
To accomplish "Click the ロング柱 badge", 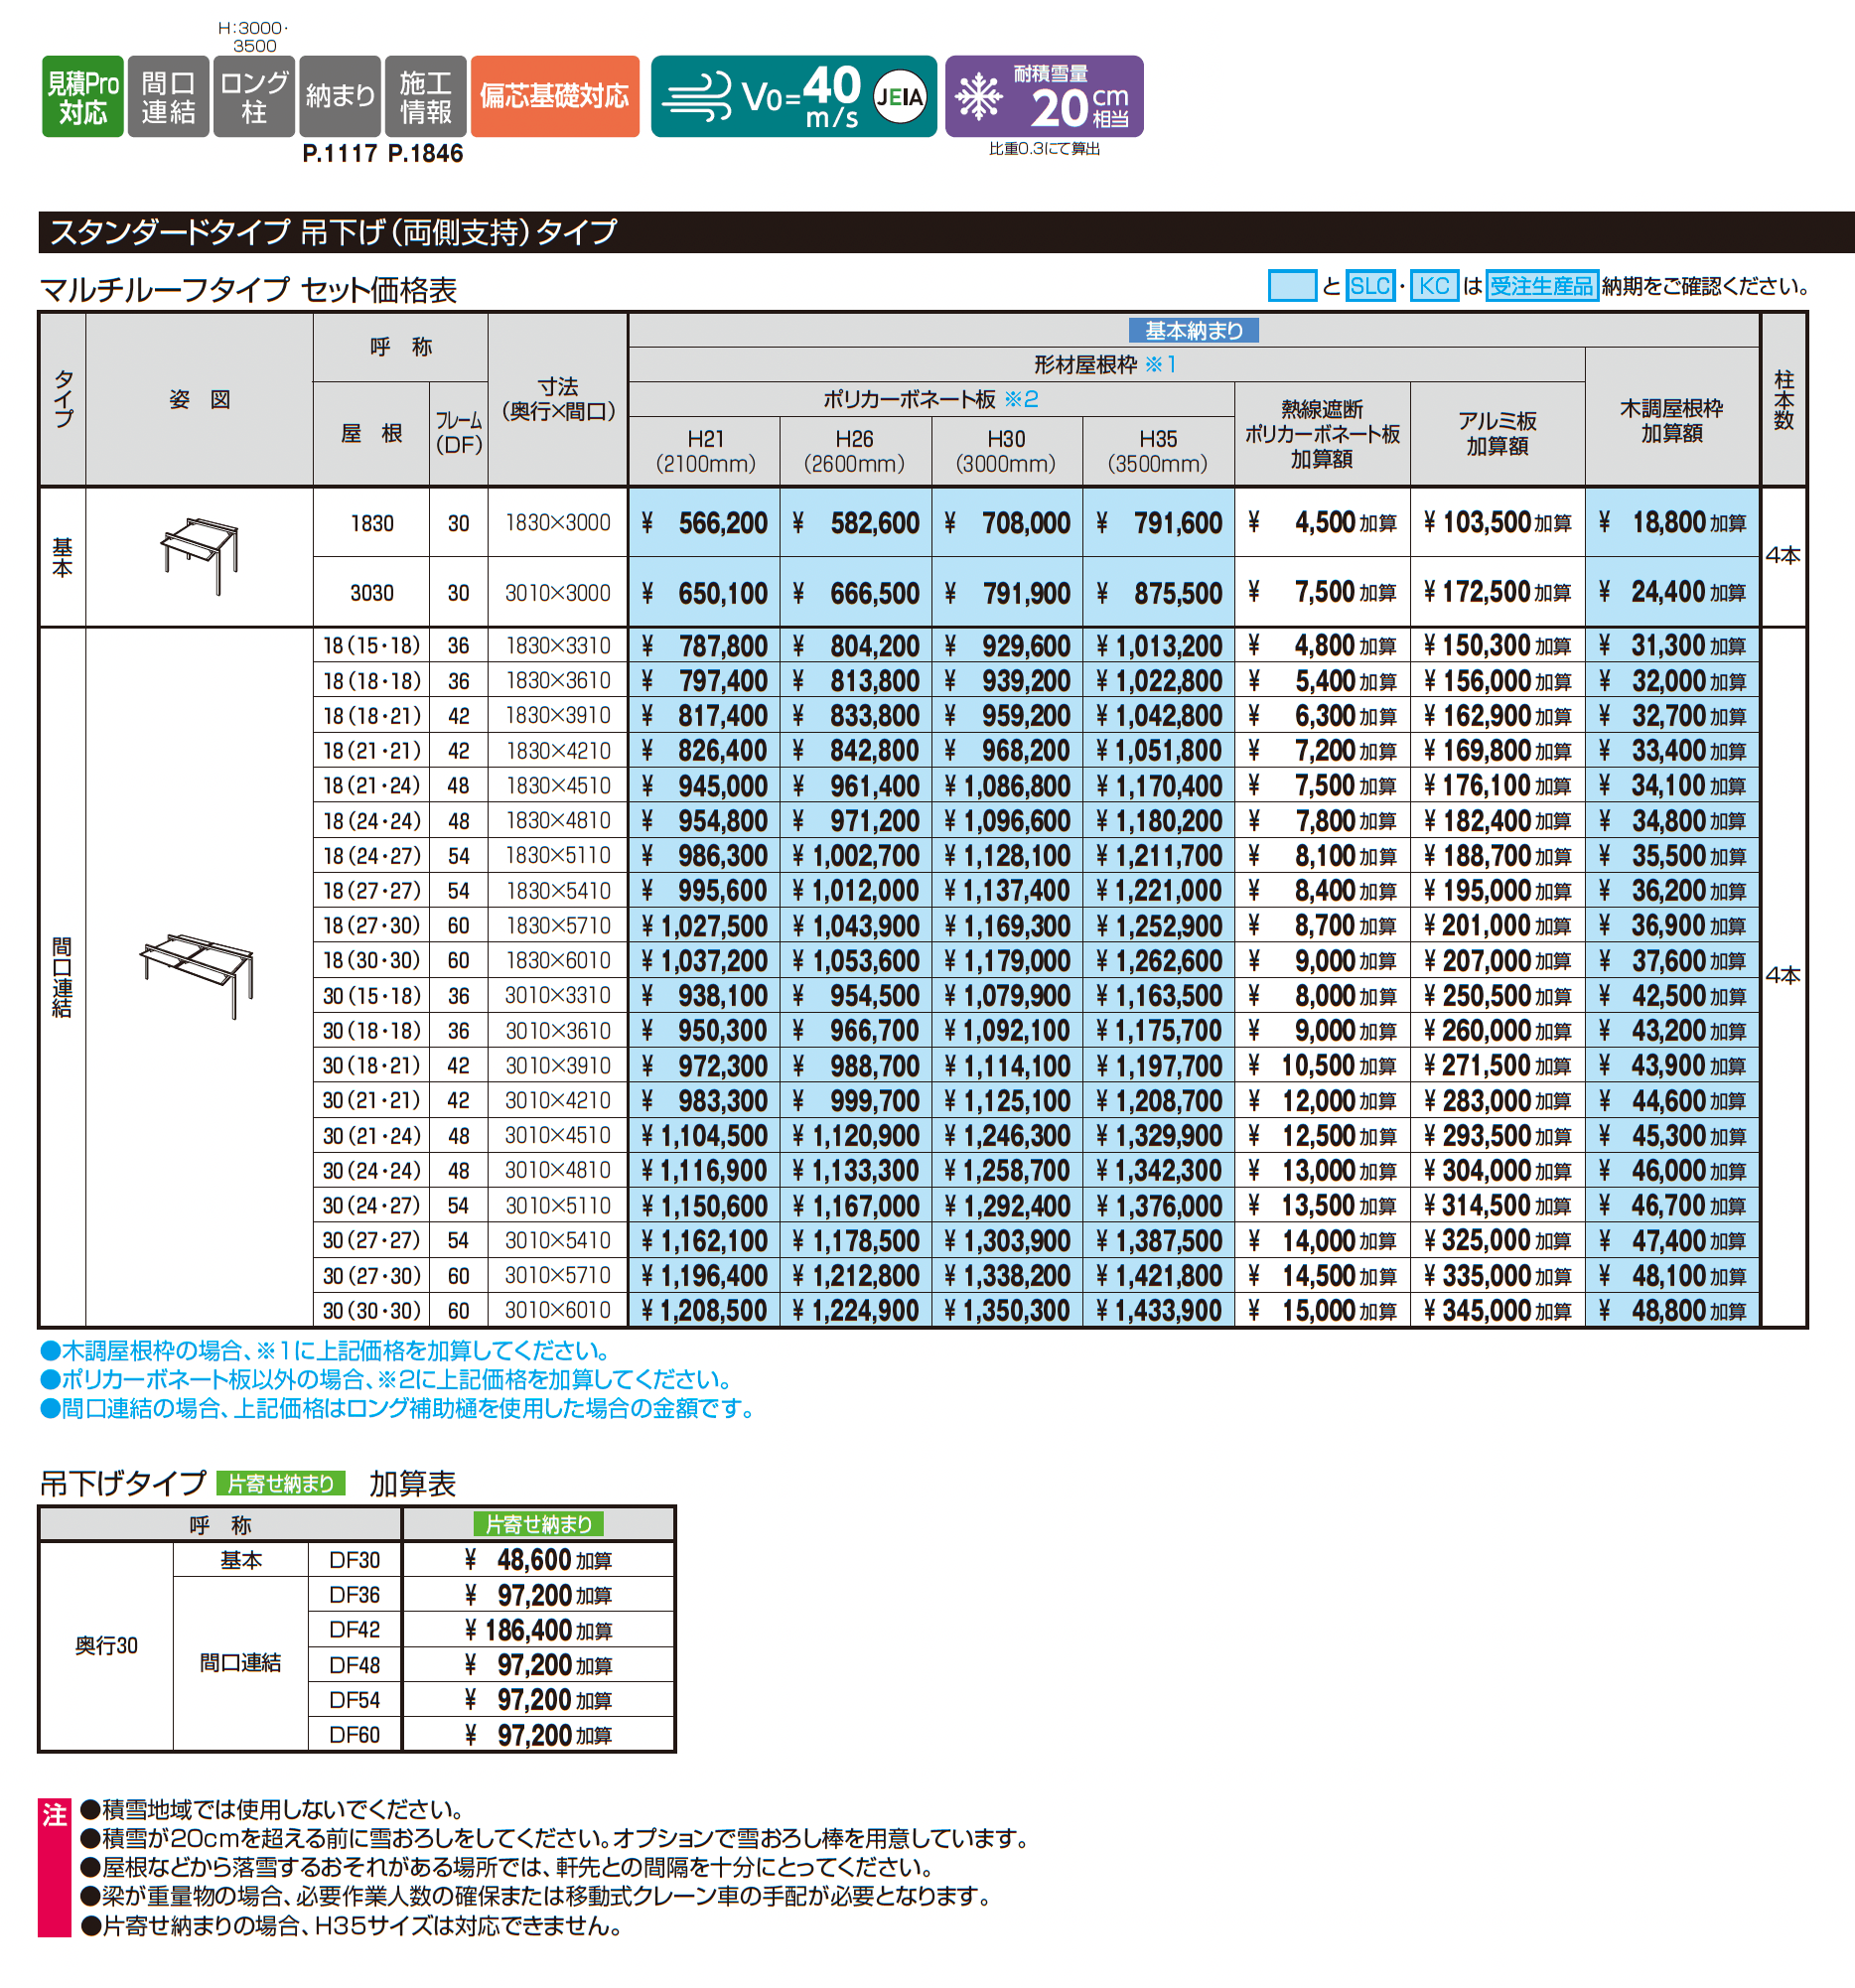I will [254, 96].
